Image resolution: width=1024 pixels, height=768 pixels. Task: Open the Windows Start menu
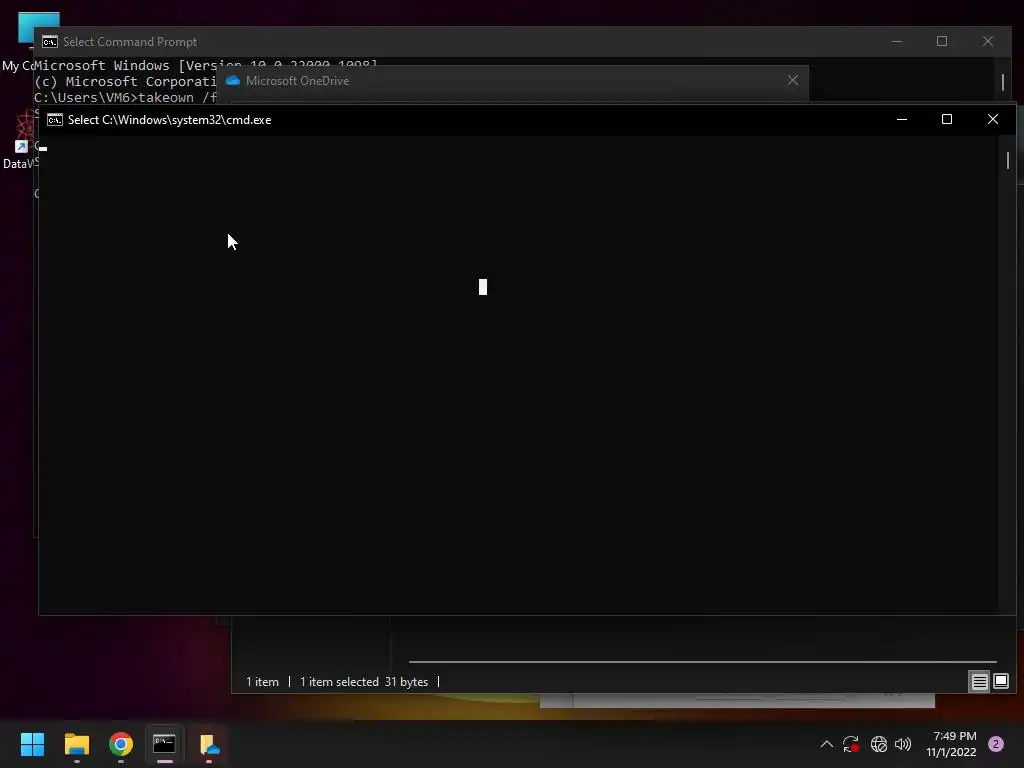pos(32,744)
